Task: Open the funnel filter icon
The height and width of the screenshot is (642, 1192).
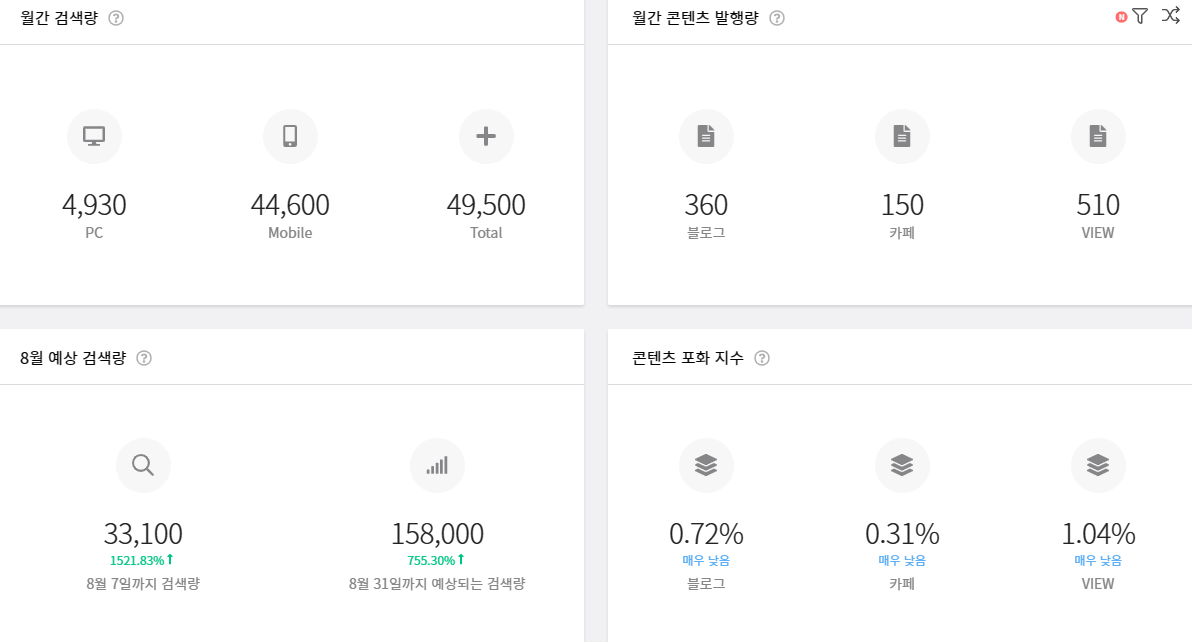Action: [1142, 16]
